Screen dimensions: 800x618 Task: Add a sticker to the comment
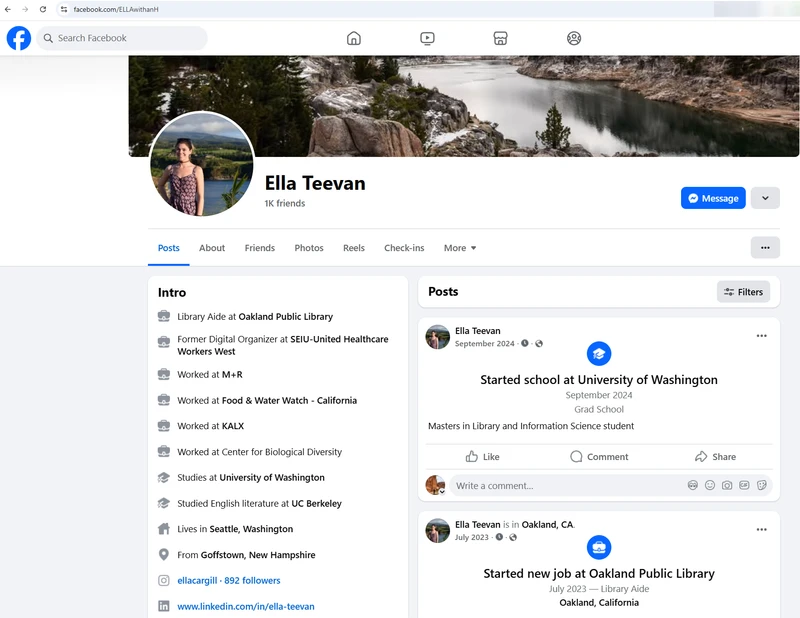click(x=761, y=485)
